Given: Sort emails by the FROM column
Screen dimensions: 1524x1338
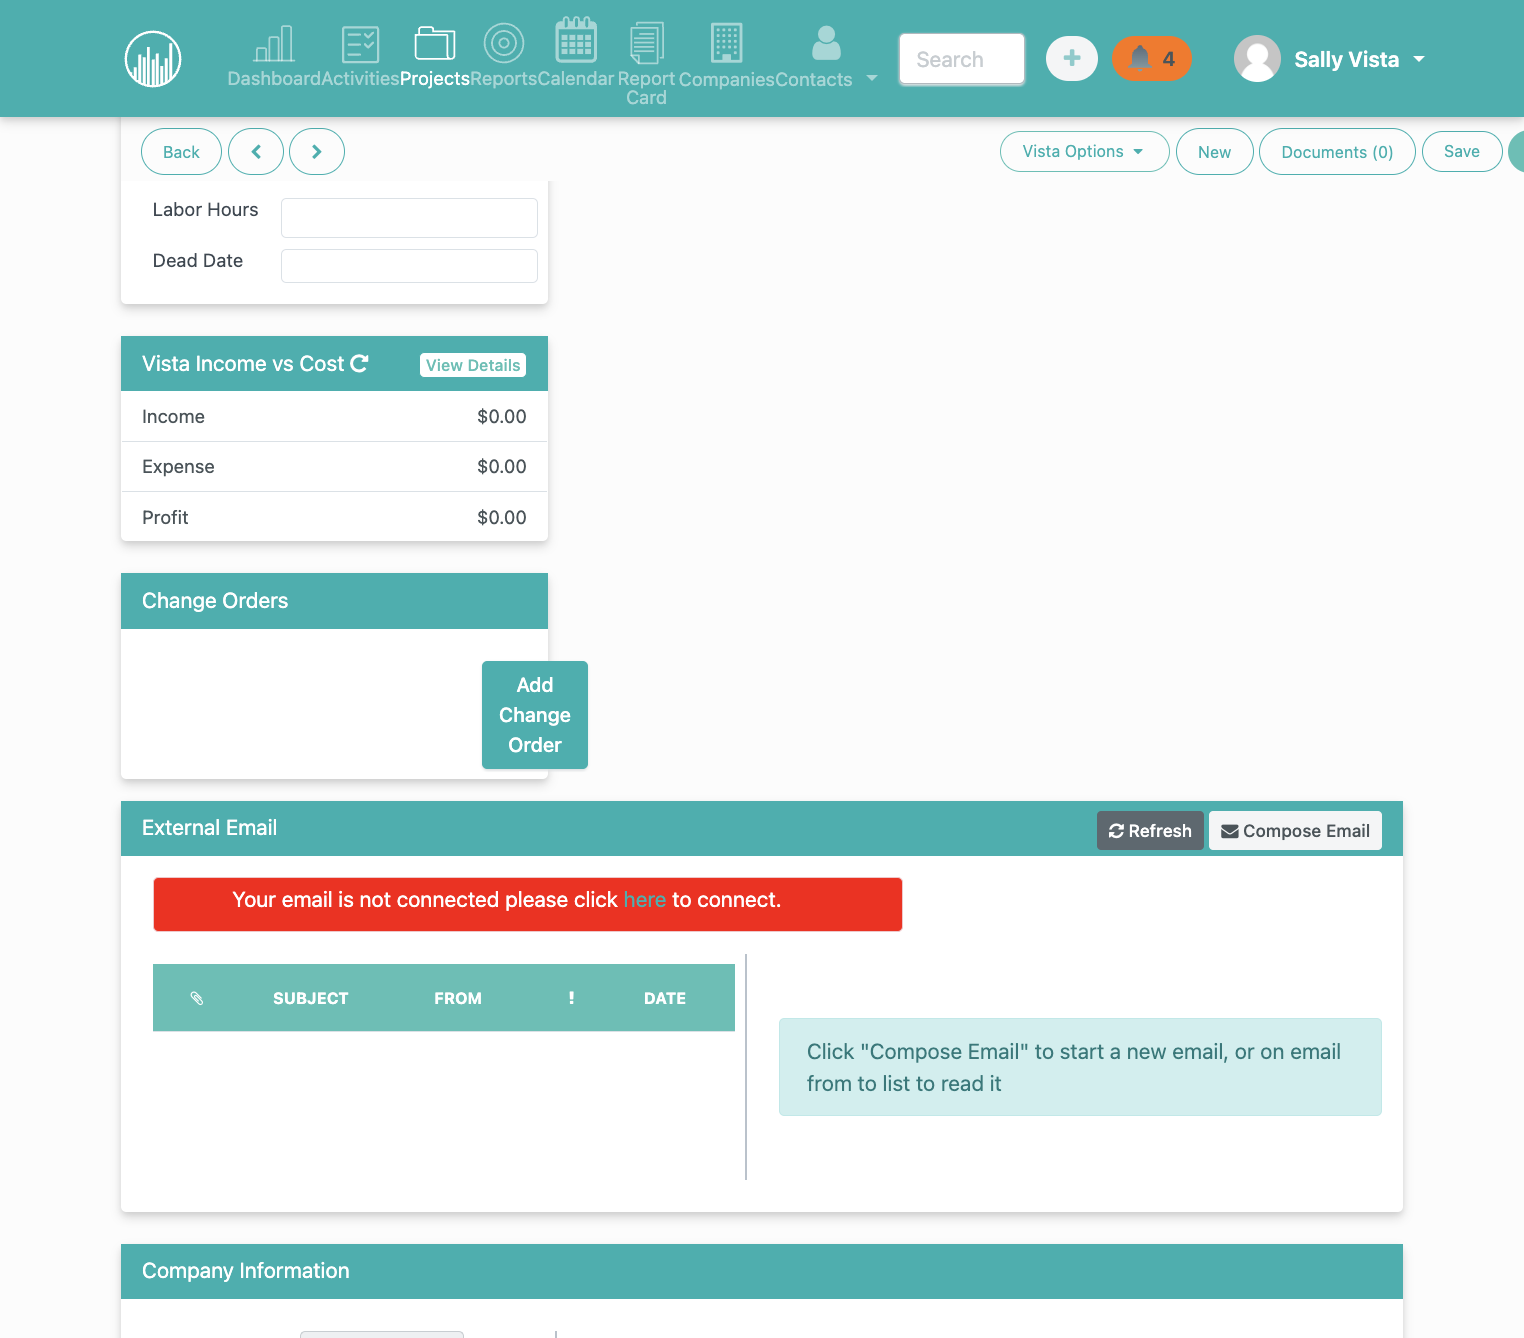Looking at the screenshot, I should [x=458, y=998].
